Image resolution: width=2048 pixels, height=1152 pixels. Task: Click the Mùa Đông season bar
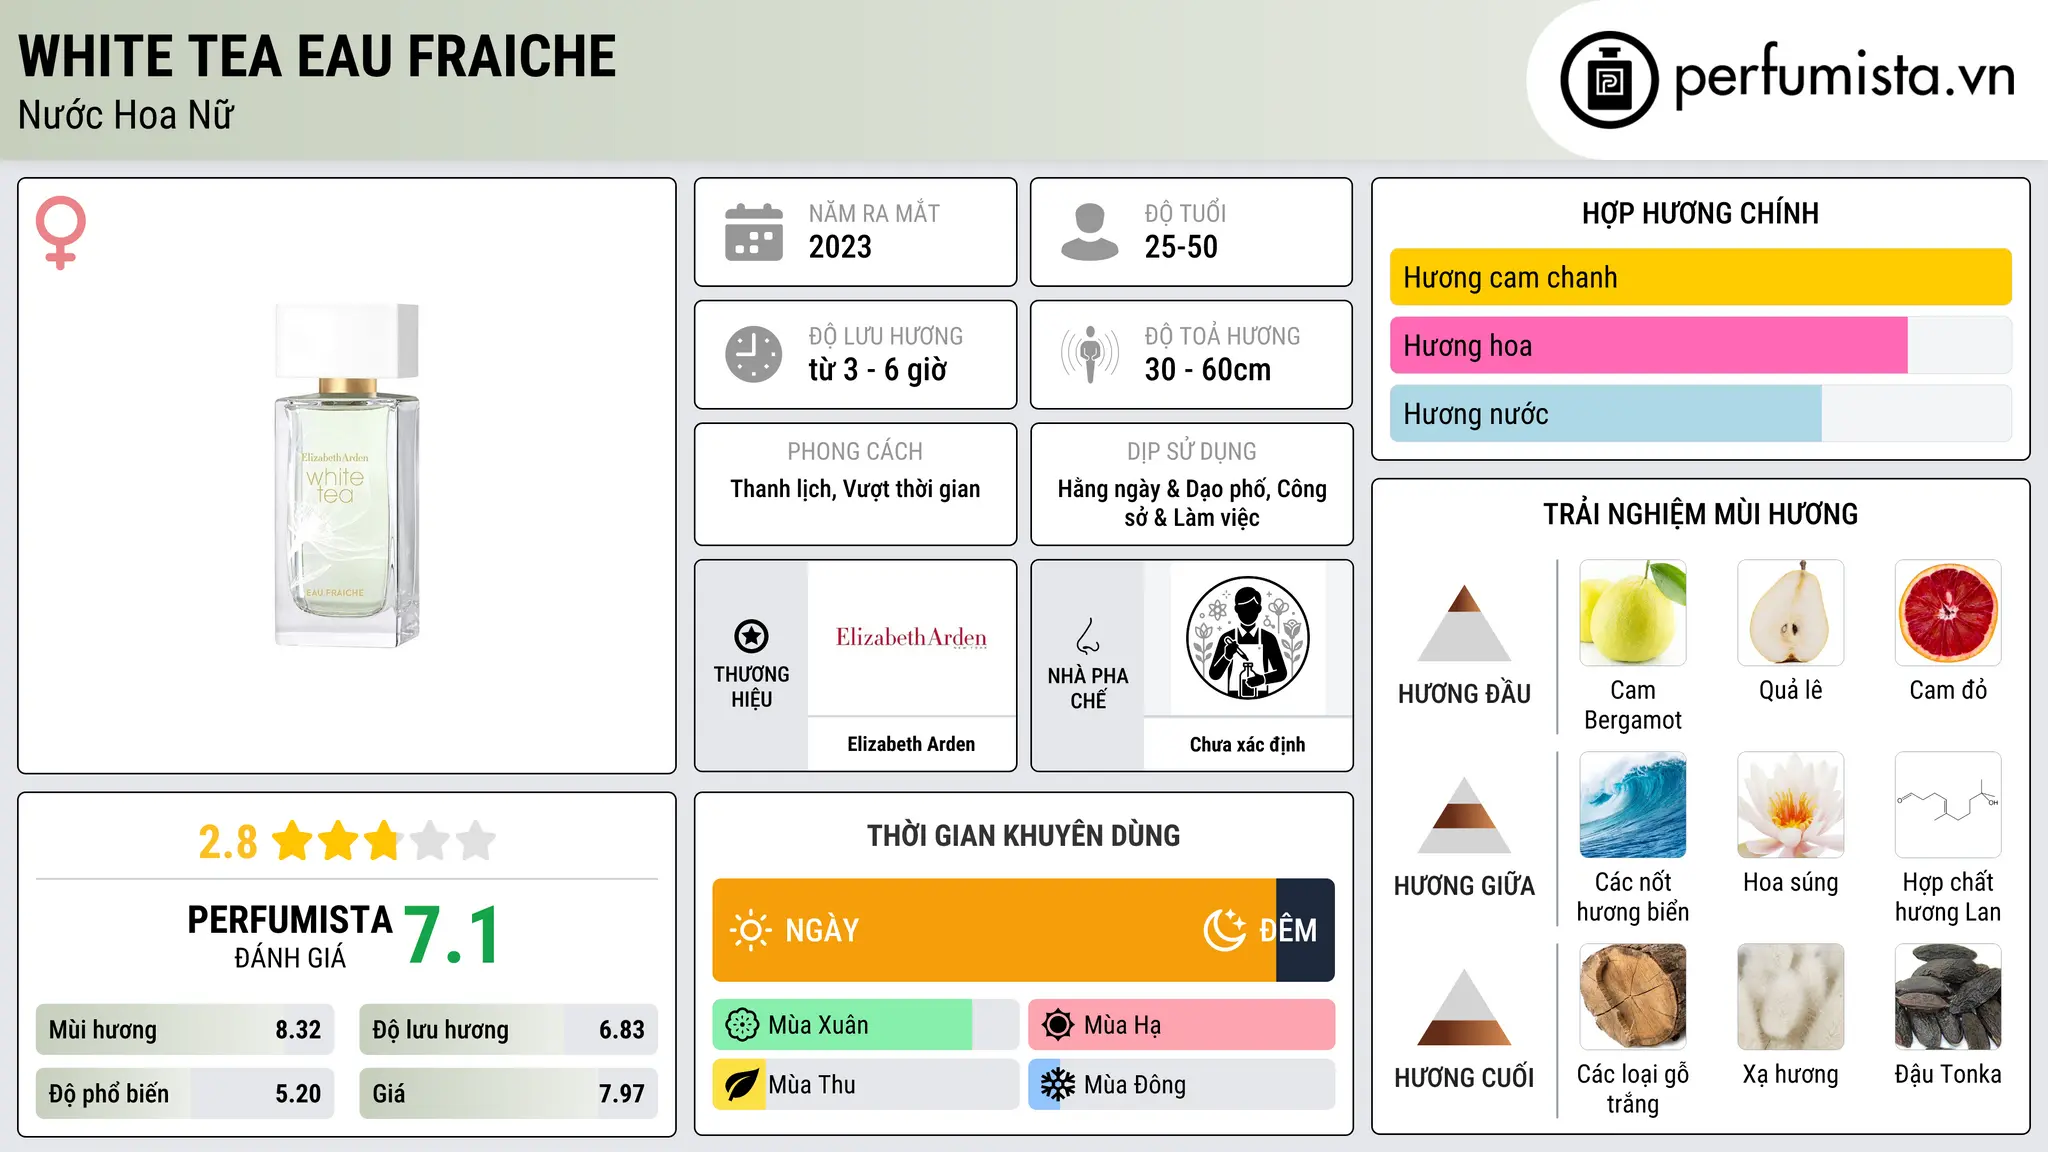[1182, 1085]
